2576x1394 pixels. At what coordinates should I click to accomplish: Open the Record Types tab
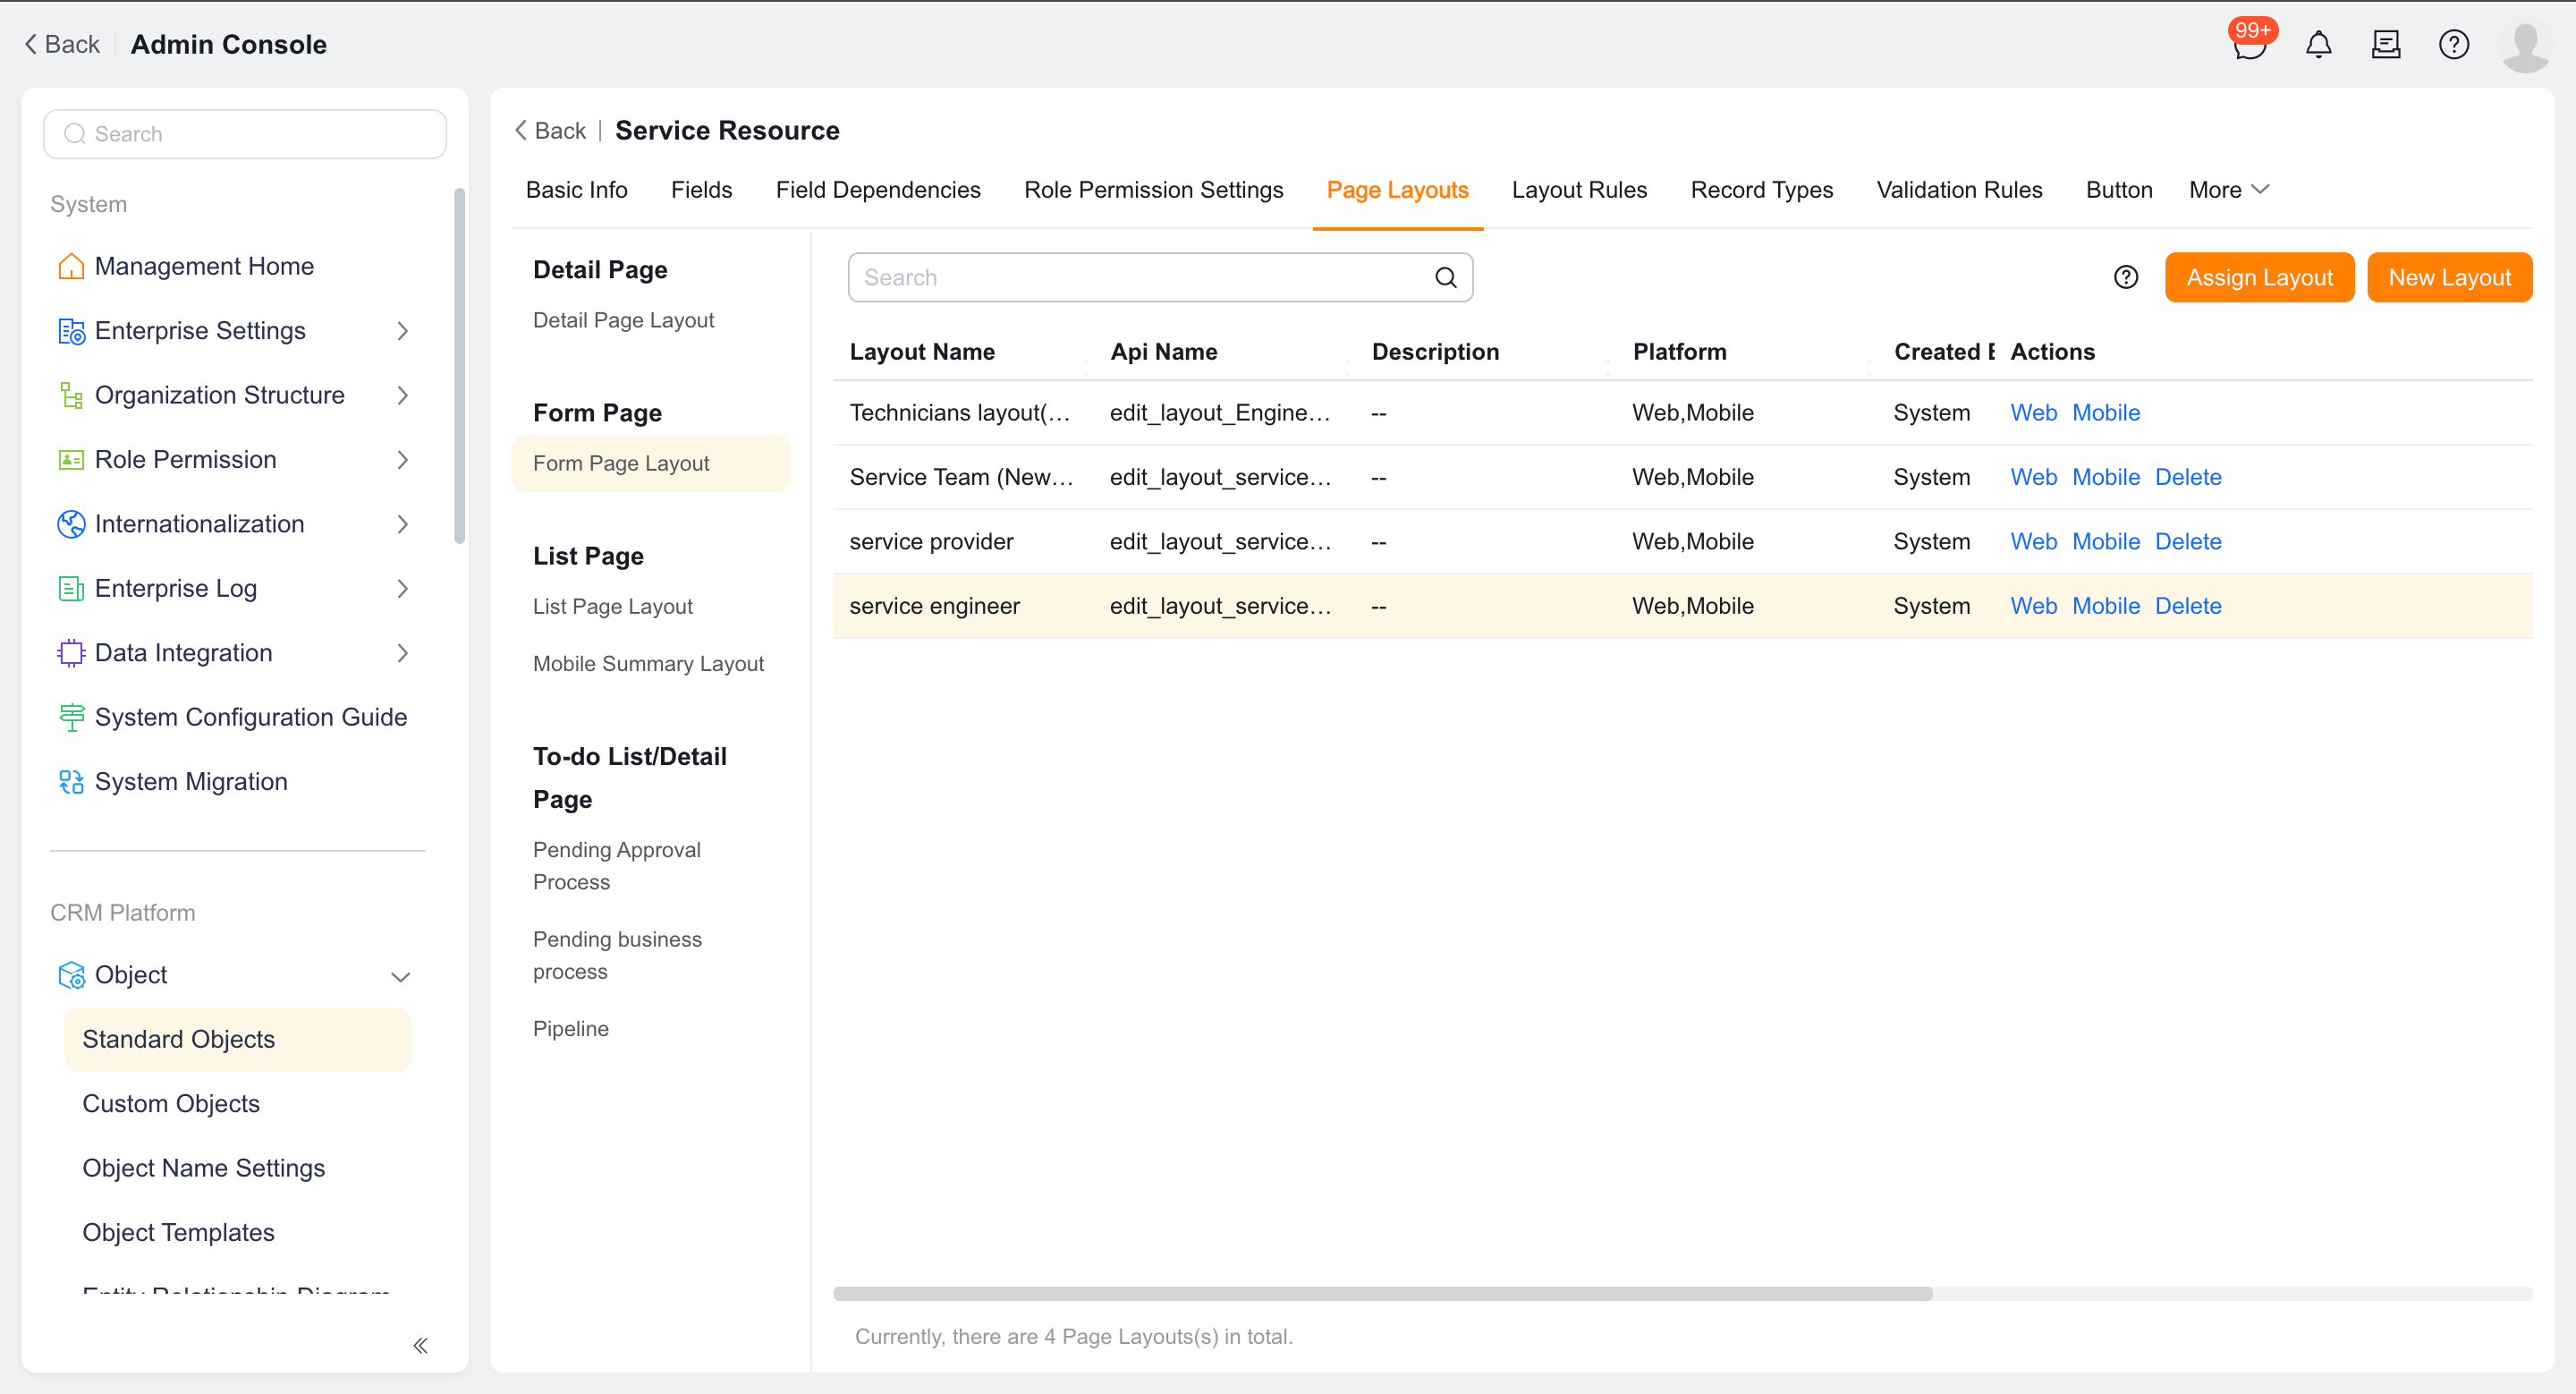[x=1761, y=190]
